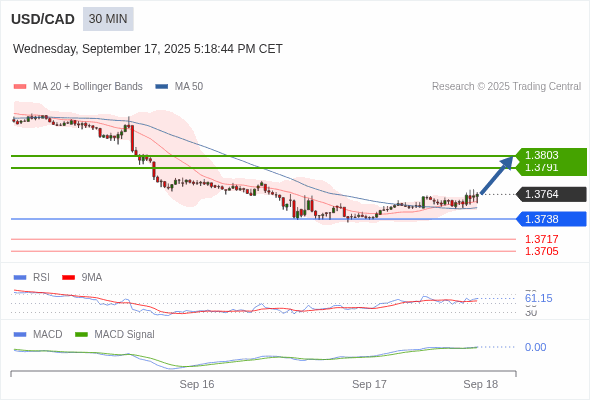
Task: Click the Sep 17 timeline date label
Action: [369, 384]
